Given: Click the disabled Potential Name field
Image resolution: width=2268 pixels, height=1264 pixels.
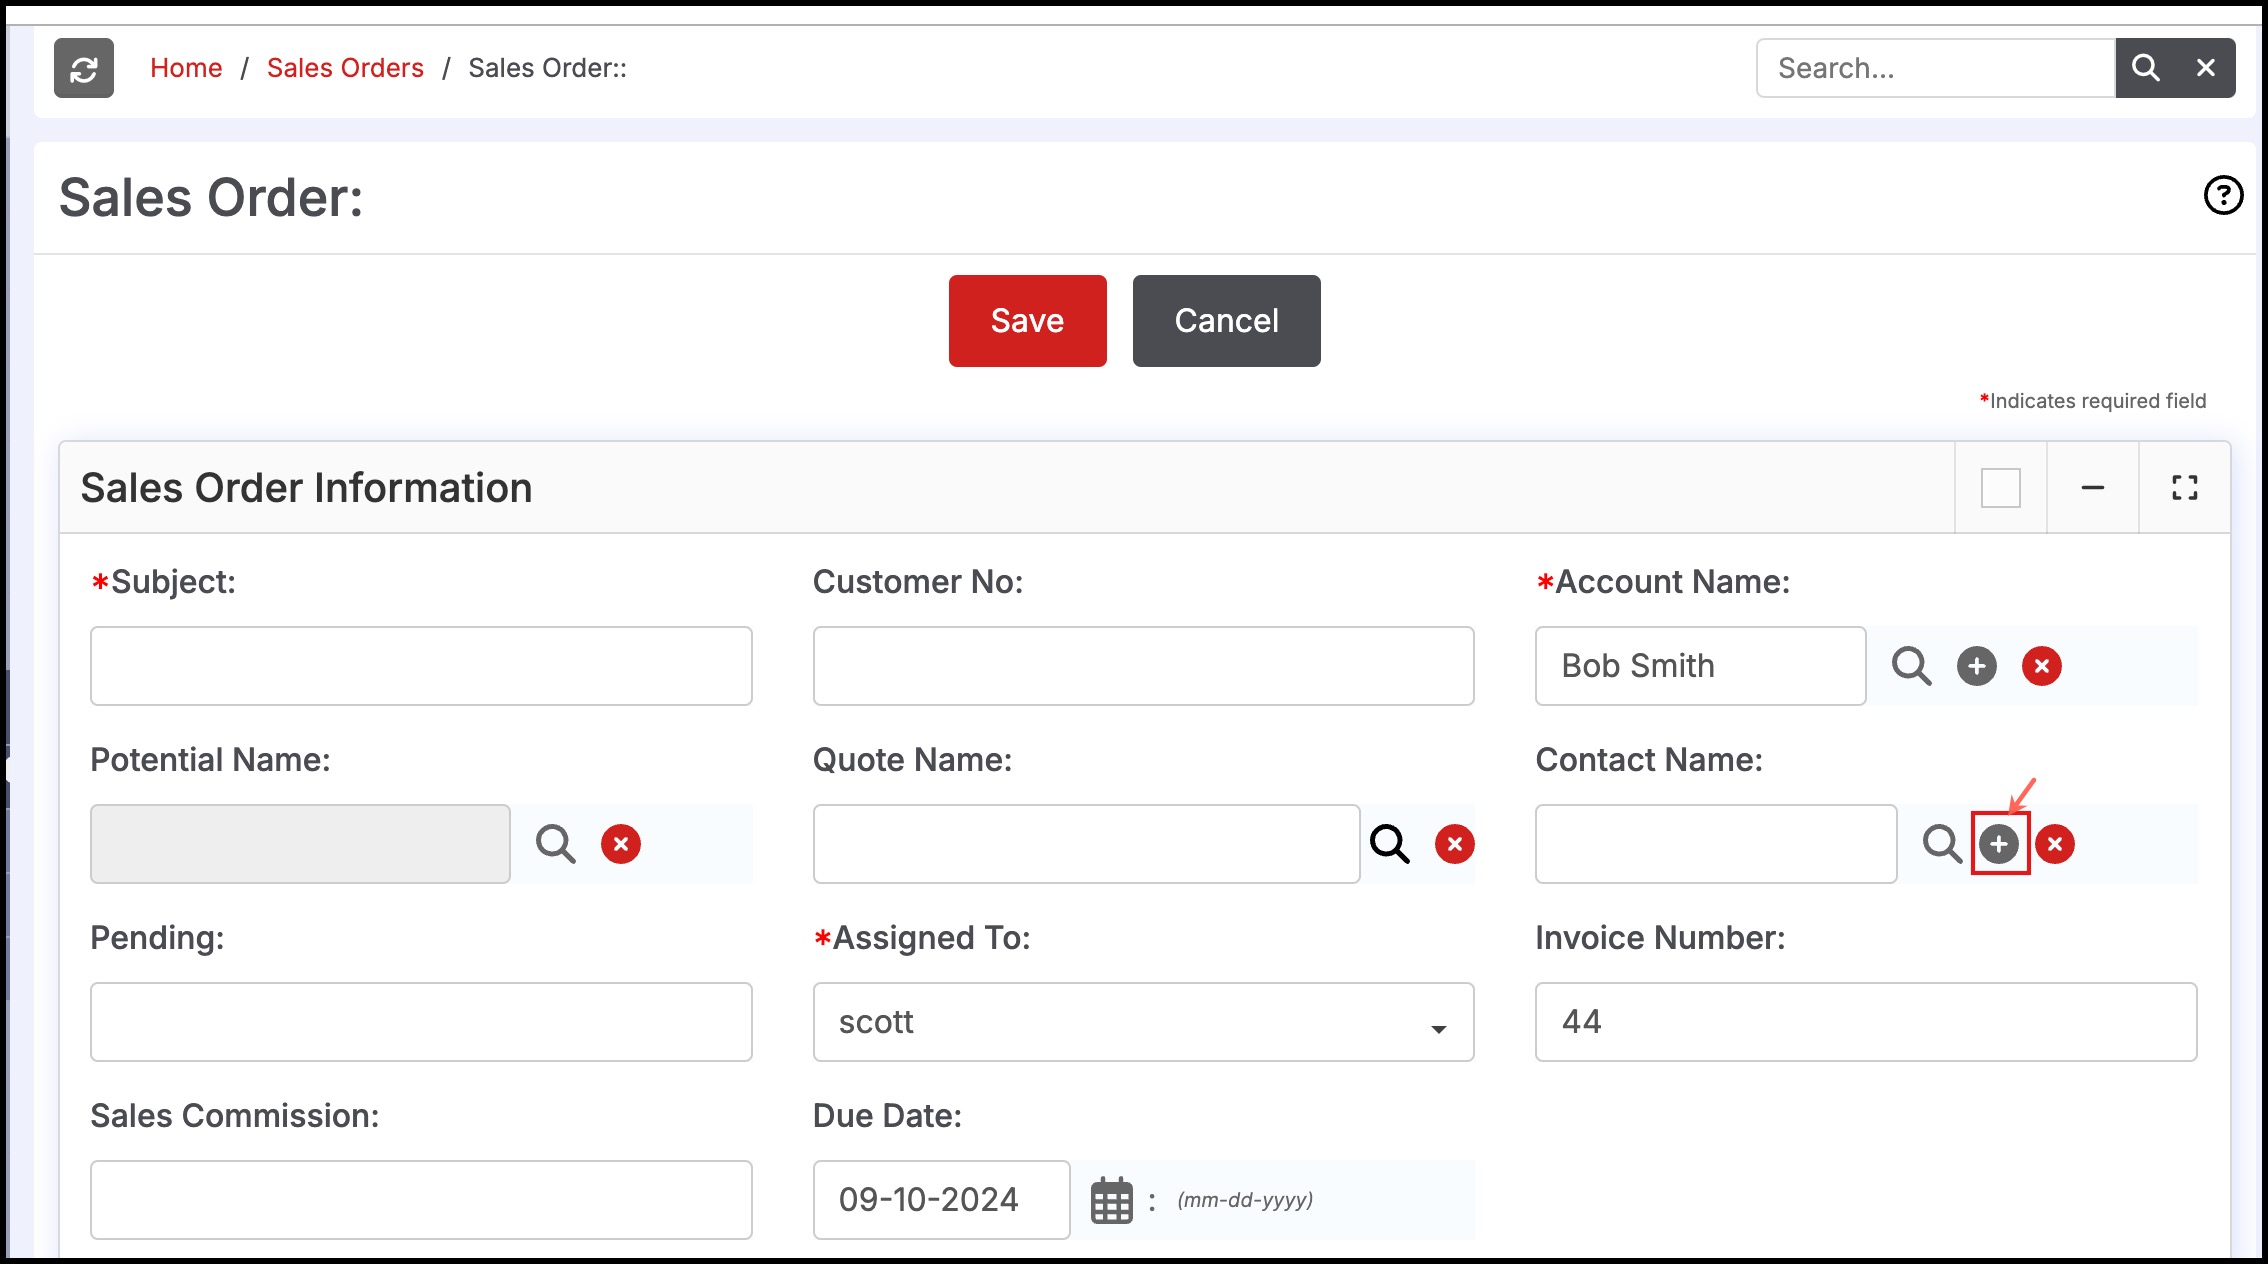Looking at the screenshot, I should [300, 844].
